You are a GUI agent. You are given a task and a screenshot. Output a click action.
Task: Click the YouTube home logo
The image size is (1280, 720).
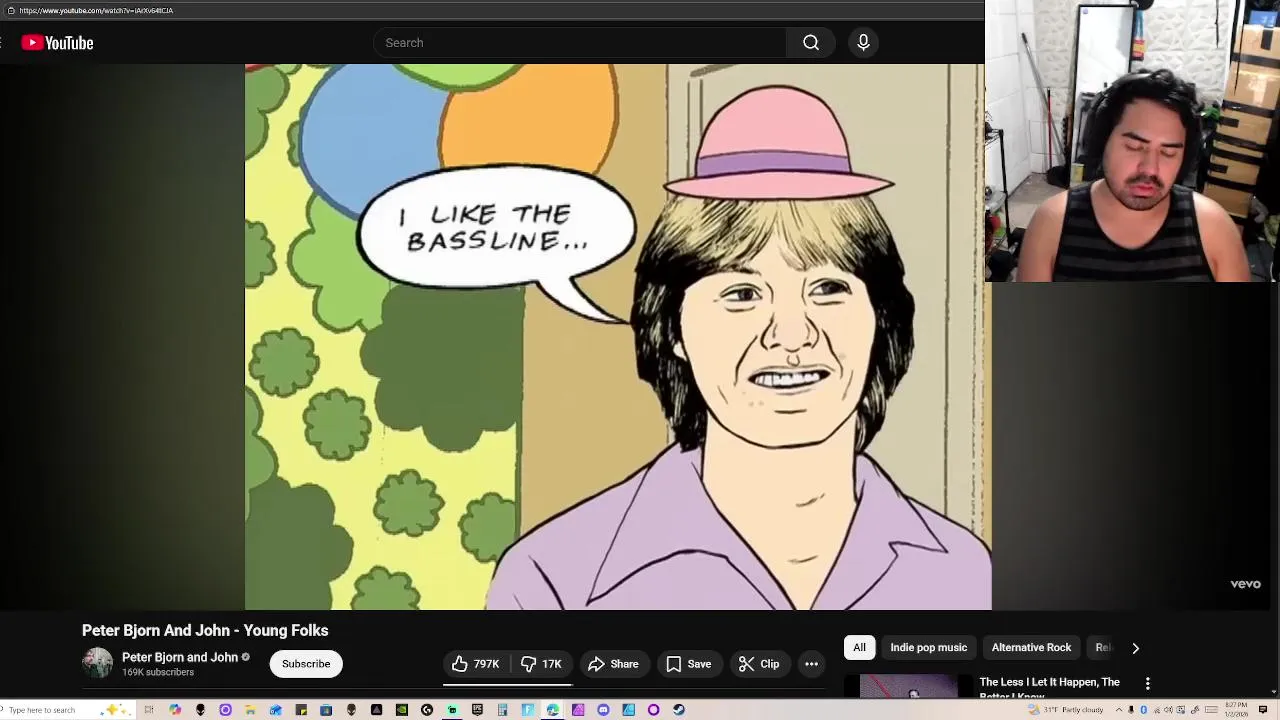click(x=58, y=43)
